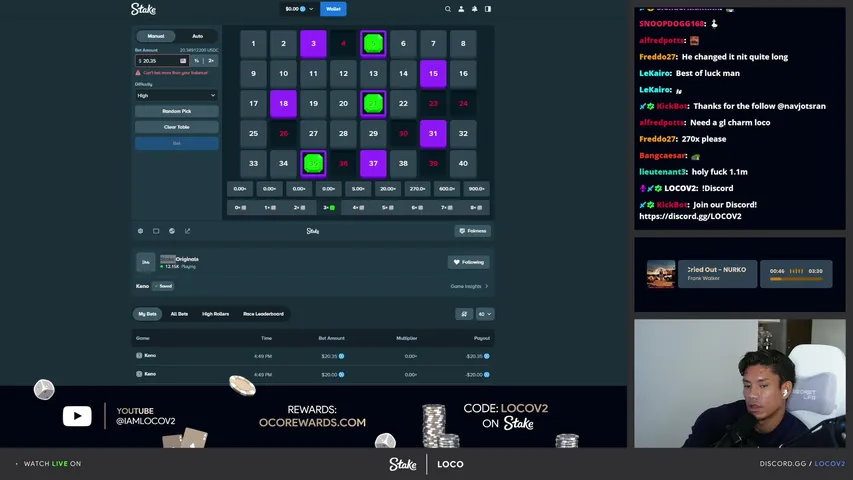Click the warning triangle beside balance error
853x480 pixels.
tap(138, 72)
